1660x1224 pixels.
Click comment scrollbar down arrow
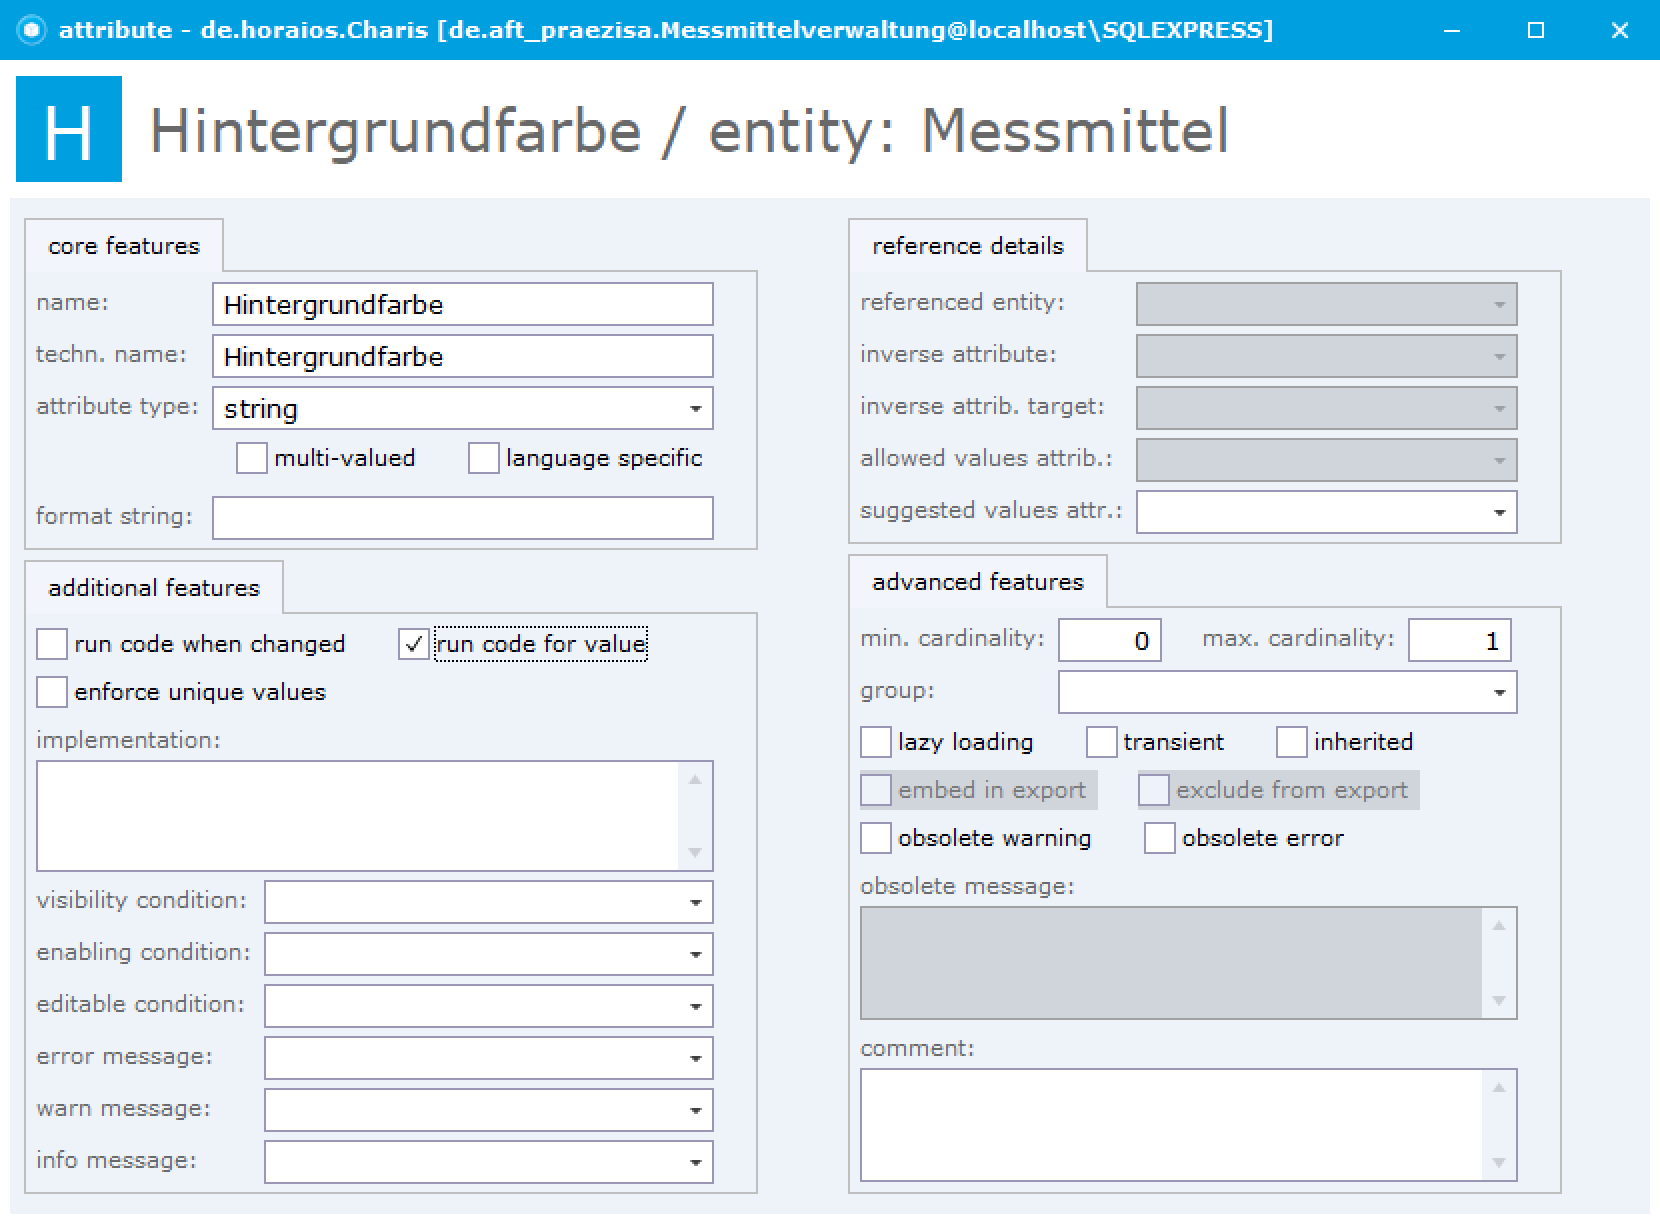pyautogui.click(x=1499, y=1162)
